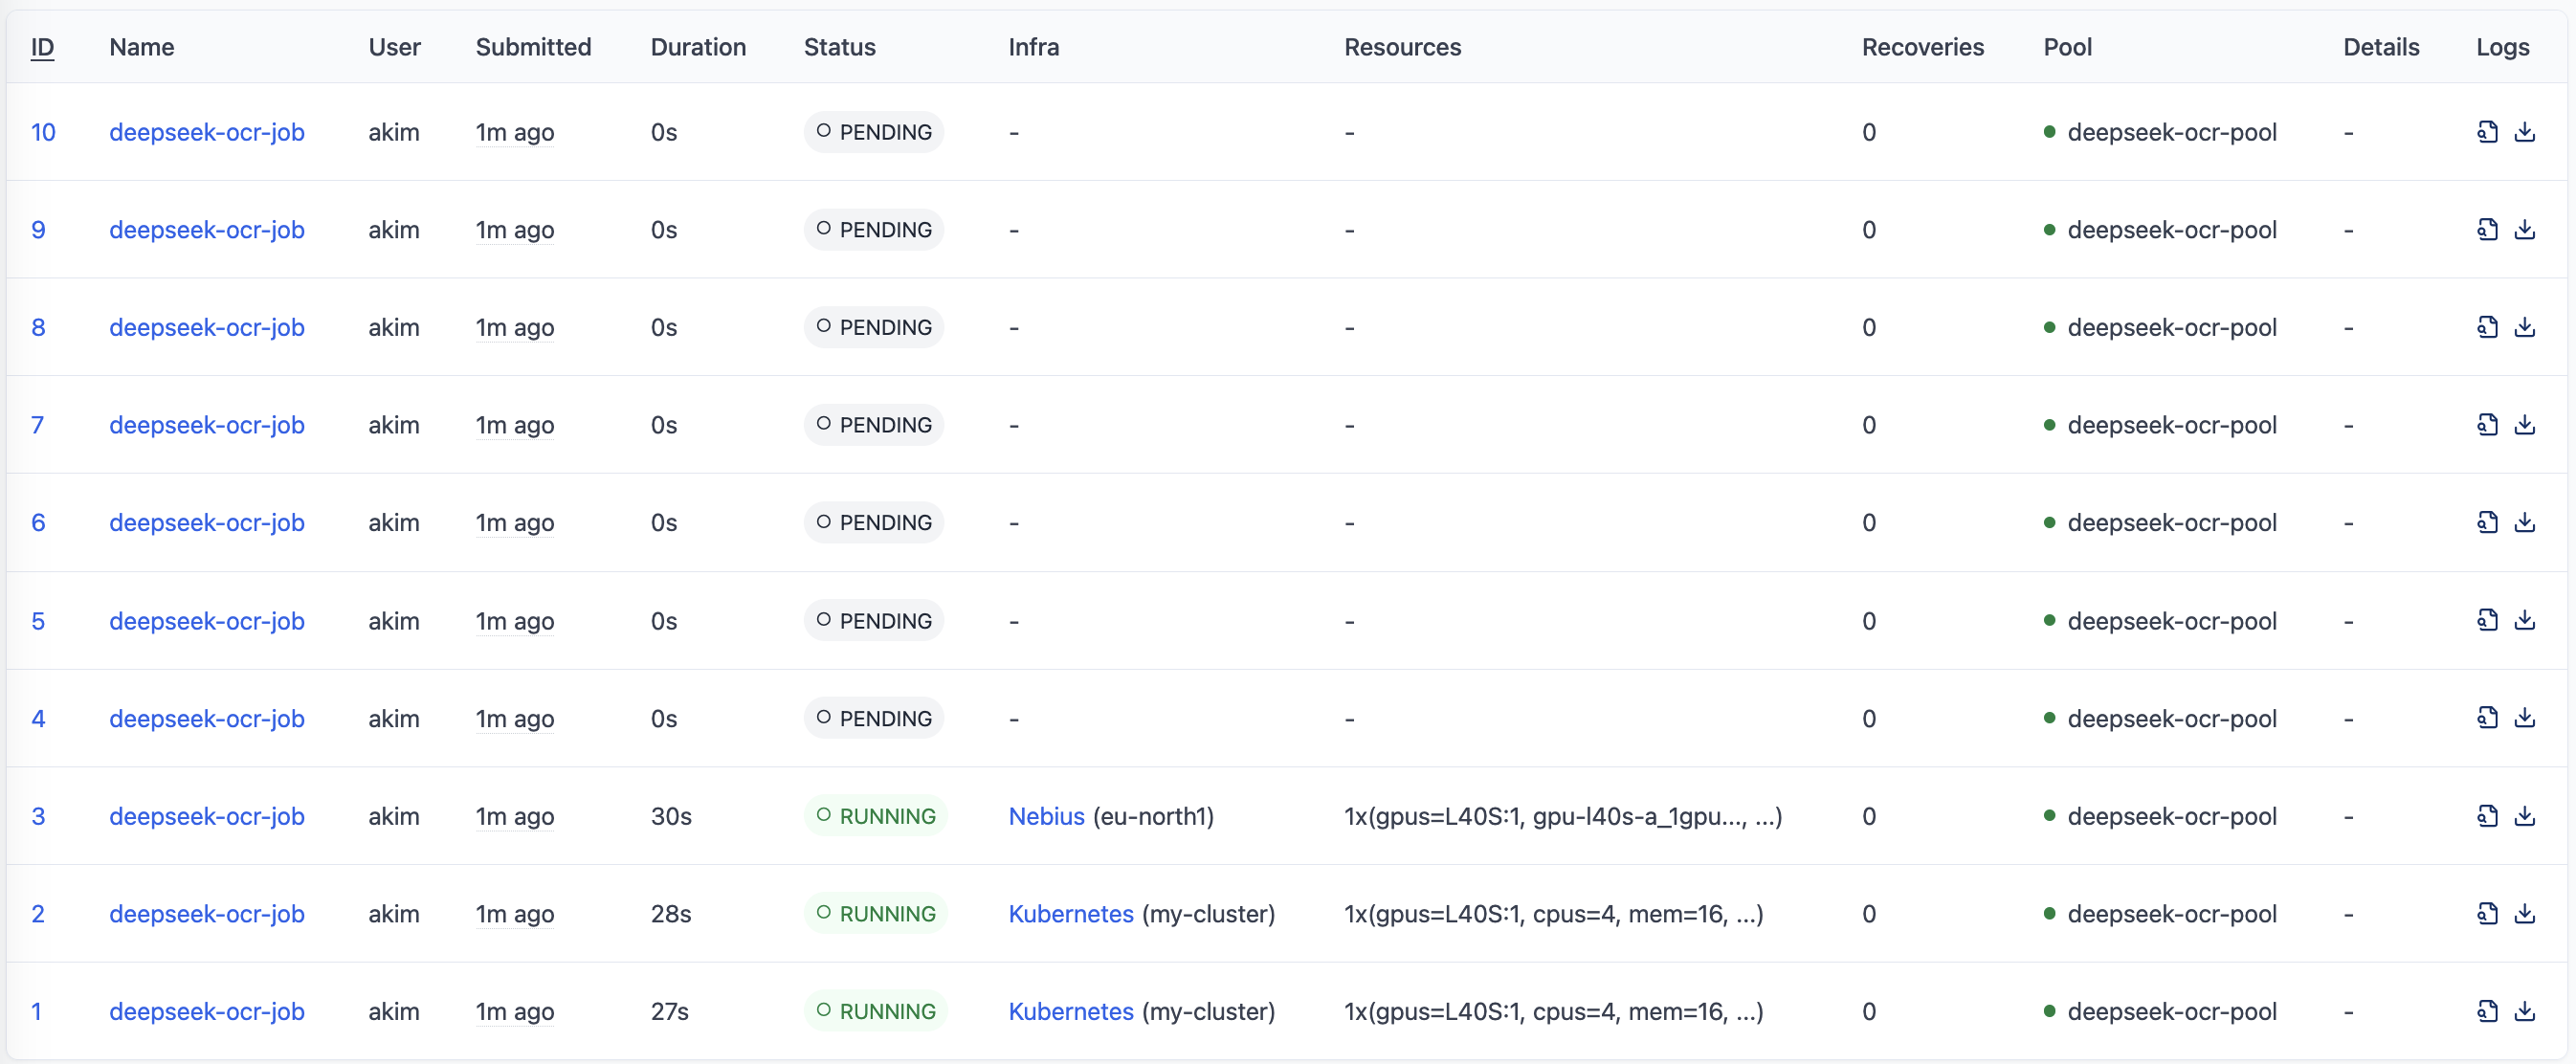Open log preview for job 10
The height and width of the screenshot is (1064, 2576).
(x=2488, y=131)
